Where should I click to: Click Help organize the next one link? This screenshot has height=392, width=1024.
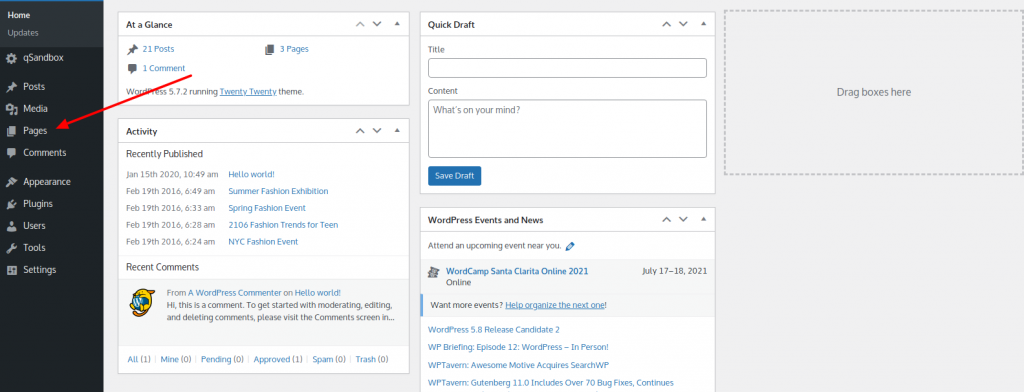[x=554, y=305]
